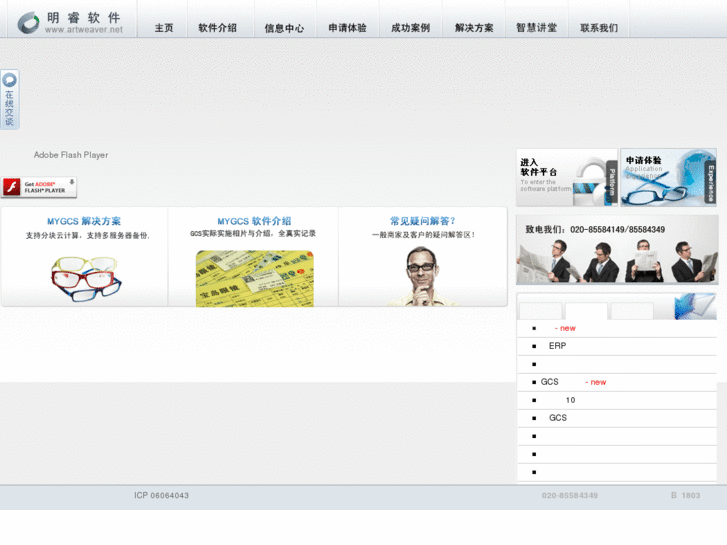Image resolution: width=727 pixels, height=545 pixels.
Task: Click the yellow 宝岛眼镜 form image
Action: [255, 278]
